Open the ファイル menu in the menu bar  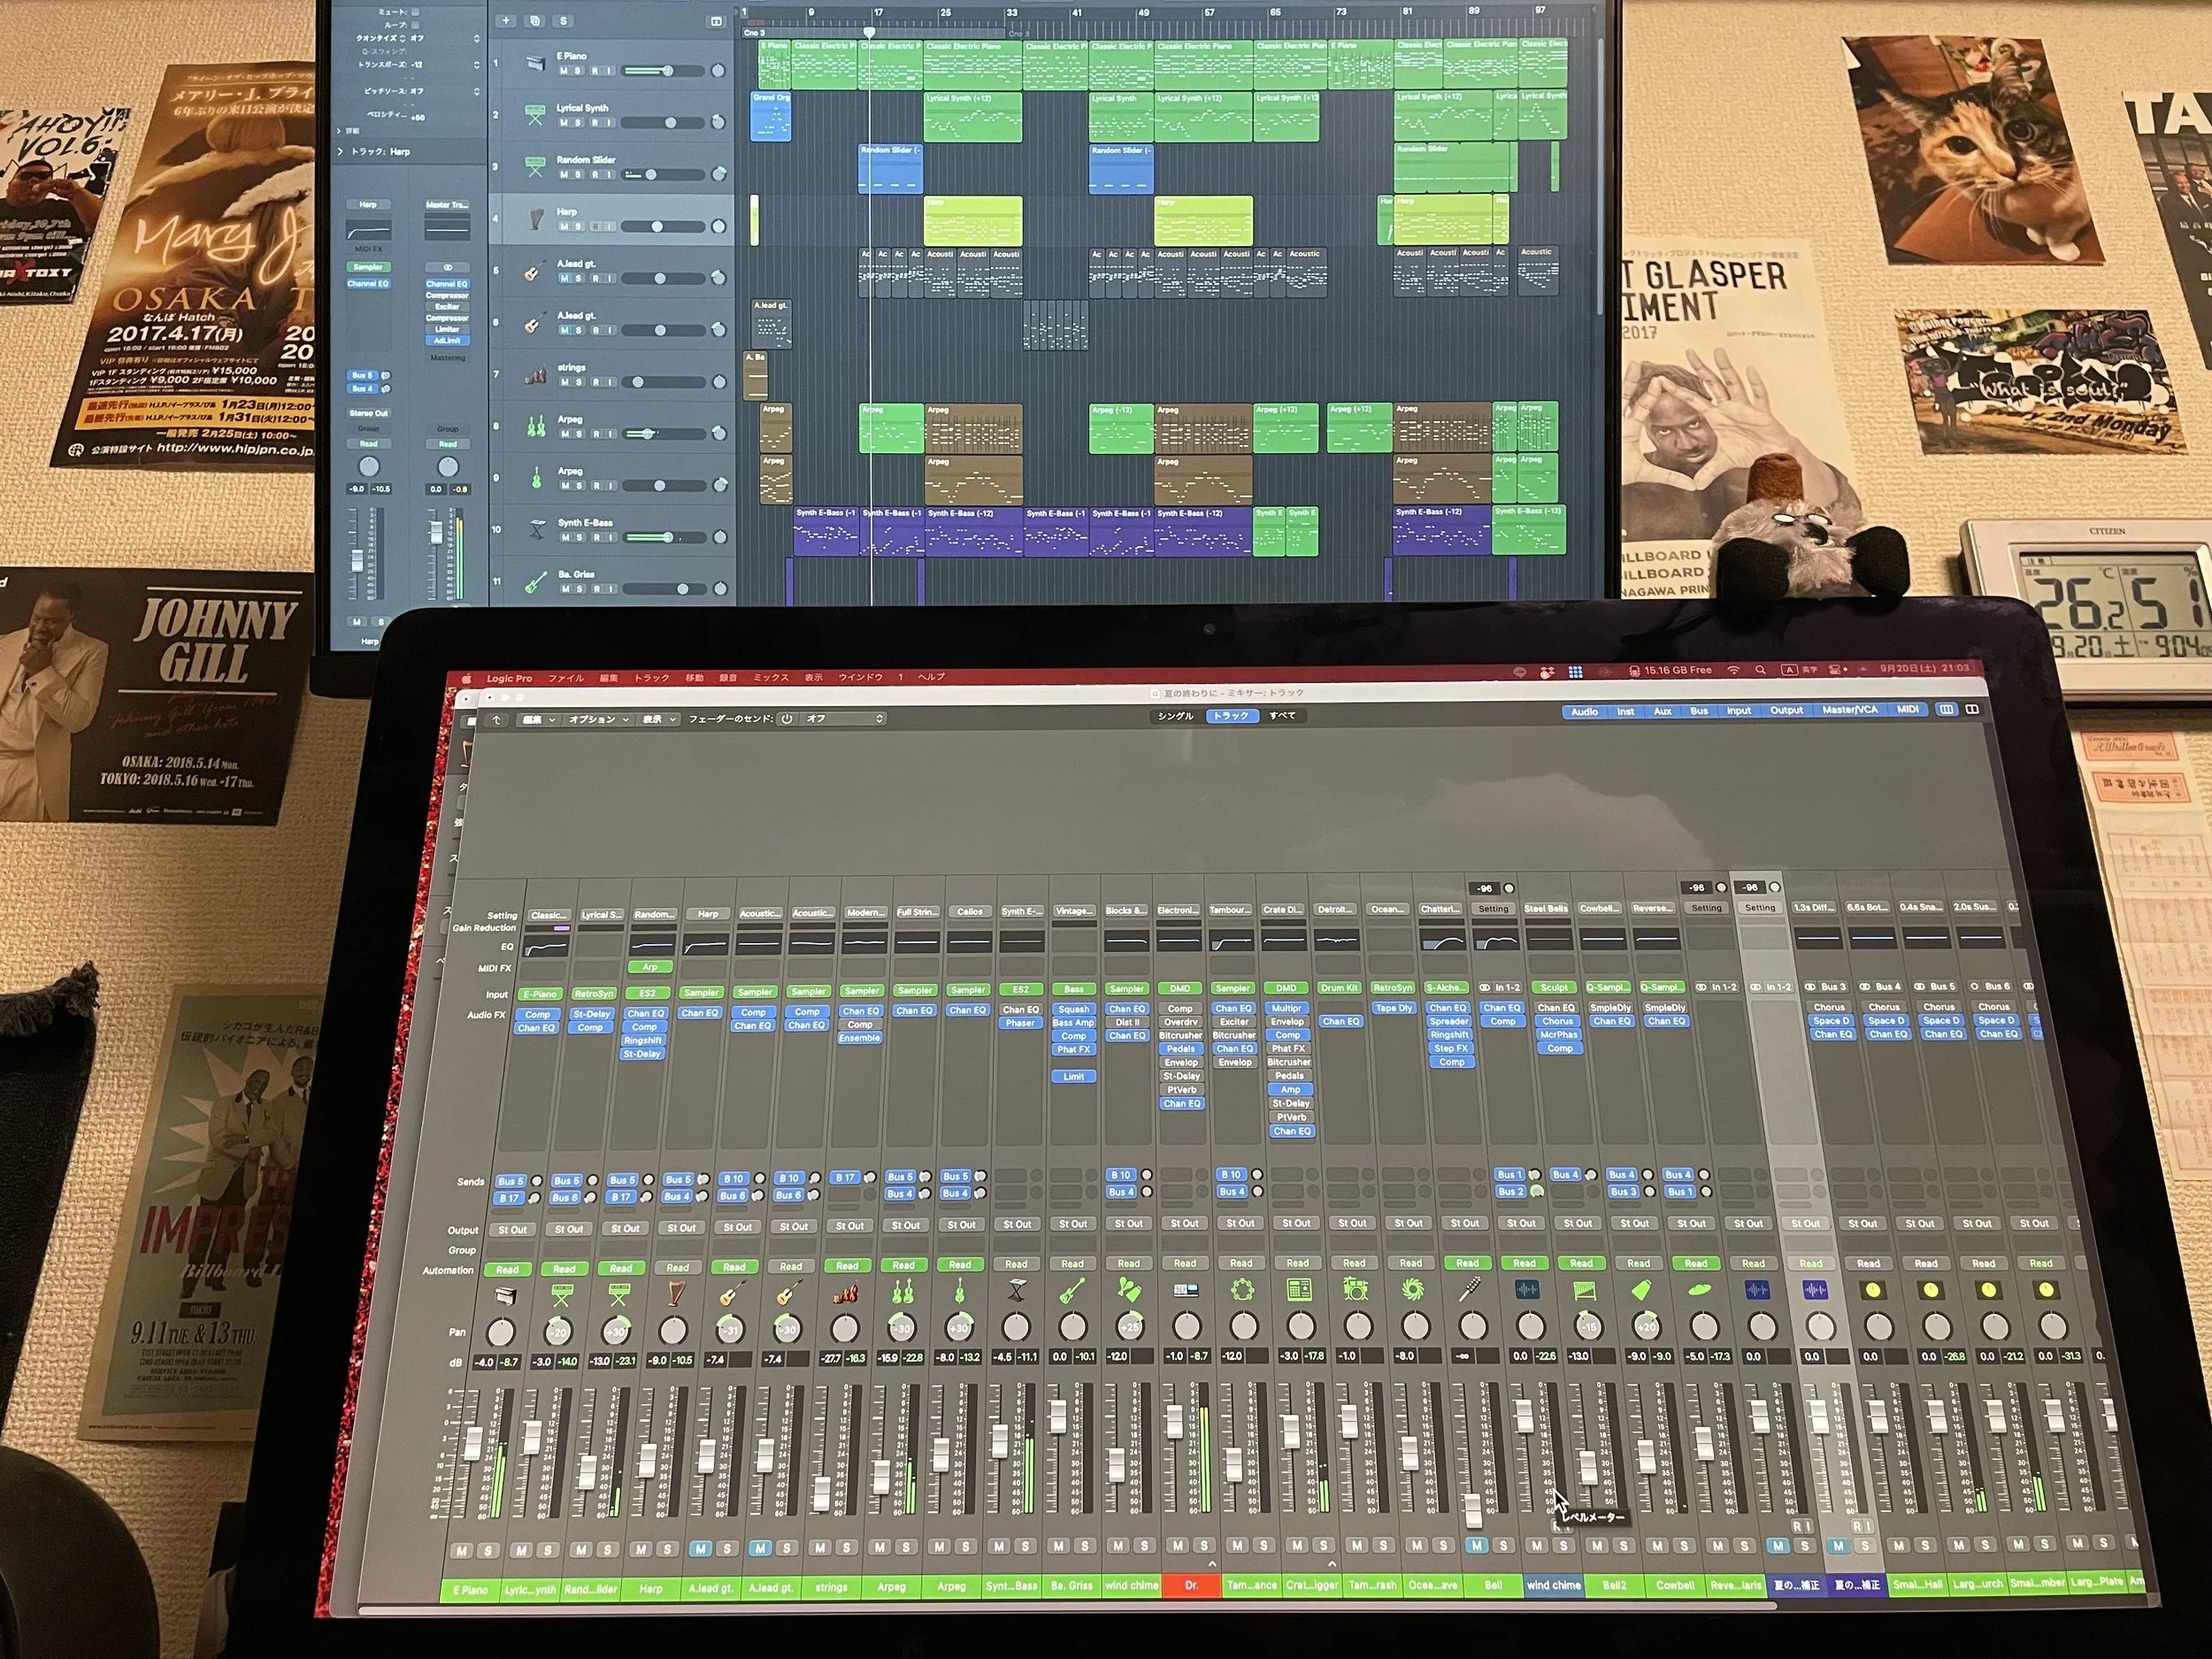pos(565,678)
